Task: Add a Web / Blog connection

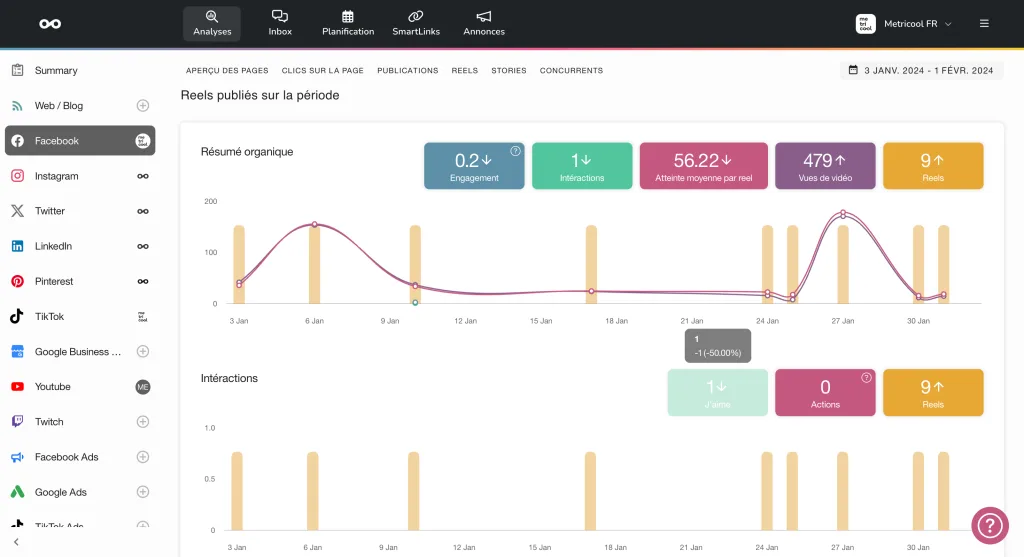Action: pyautogui.click(x=143, y=106)
